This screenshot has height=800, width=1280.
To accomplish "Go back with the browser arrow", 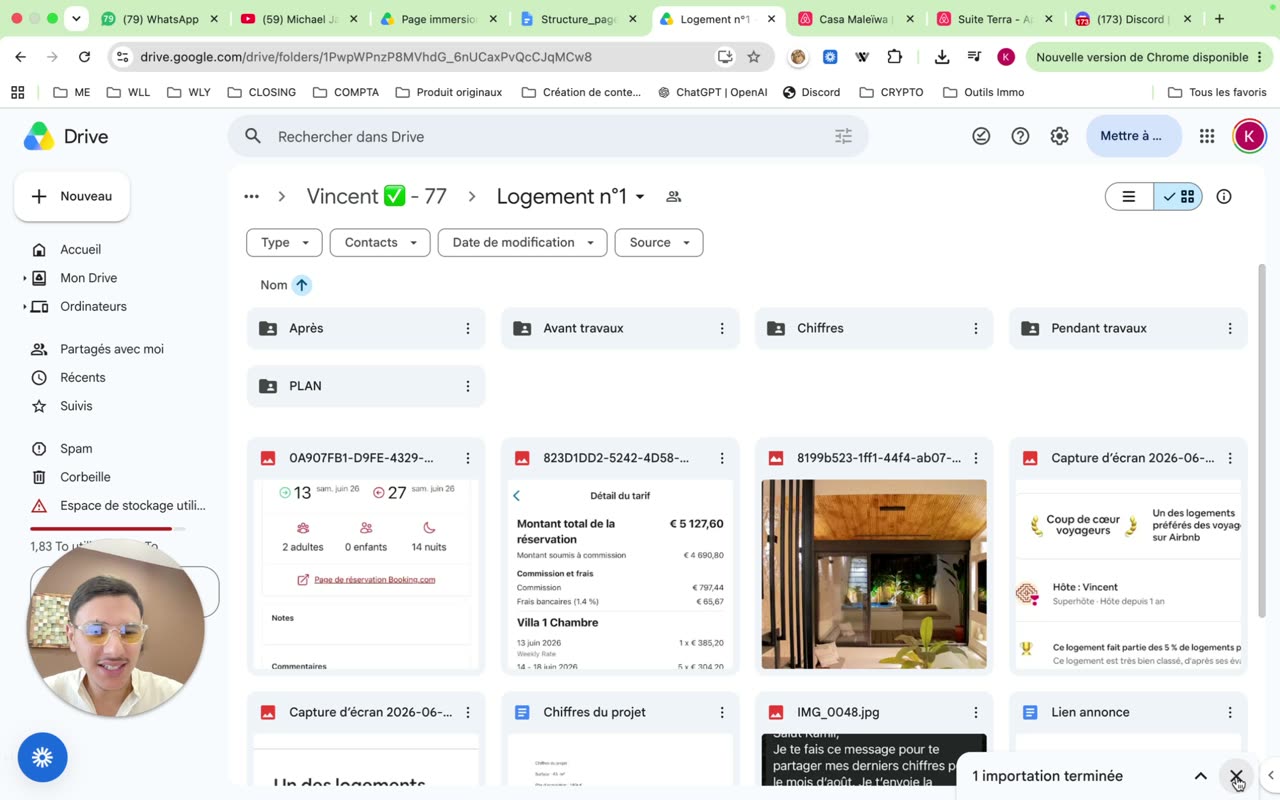I will pyautogui.click(x=21, y=57).
